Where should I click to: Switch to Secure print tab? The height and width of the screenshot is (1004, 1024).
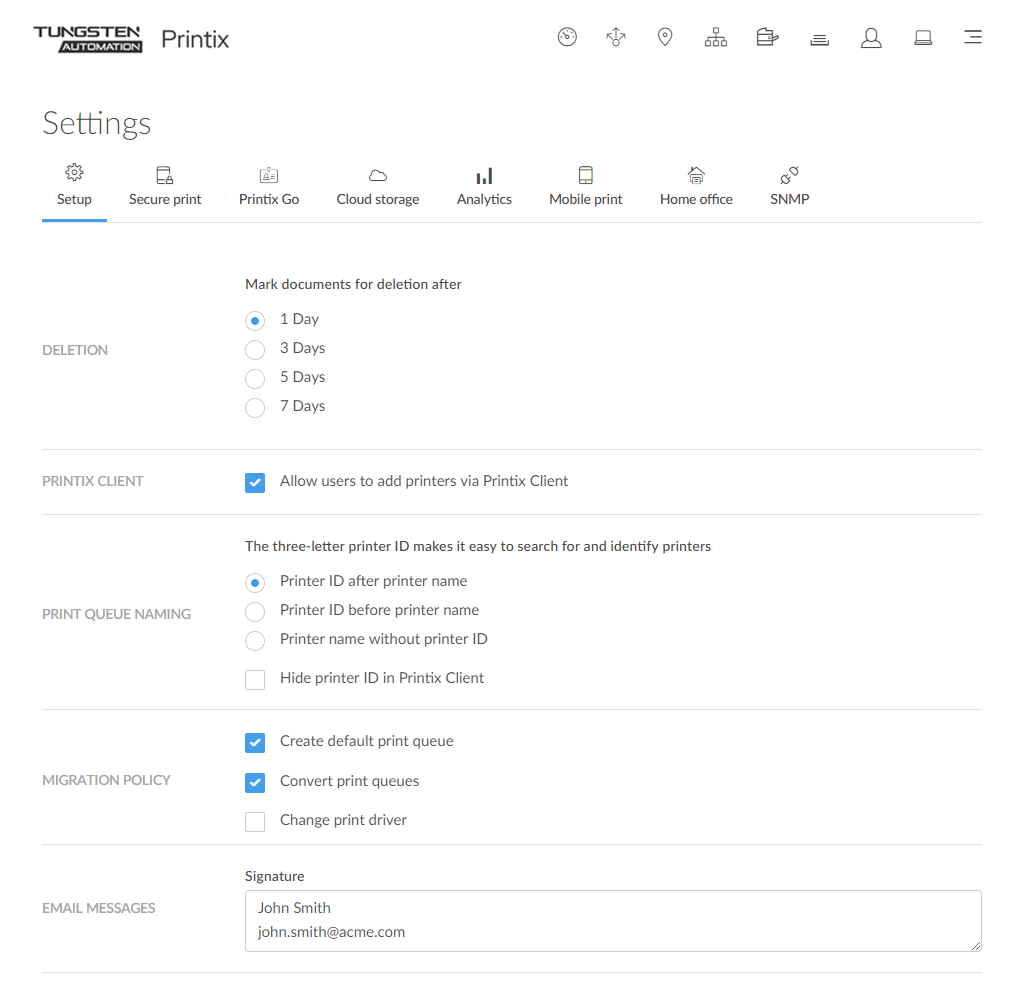point(165,187)
